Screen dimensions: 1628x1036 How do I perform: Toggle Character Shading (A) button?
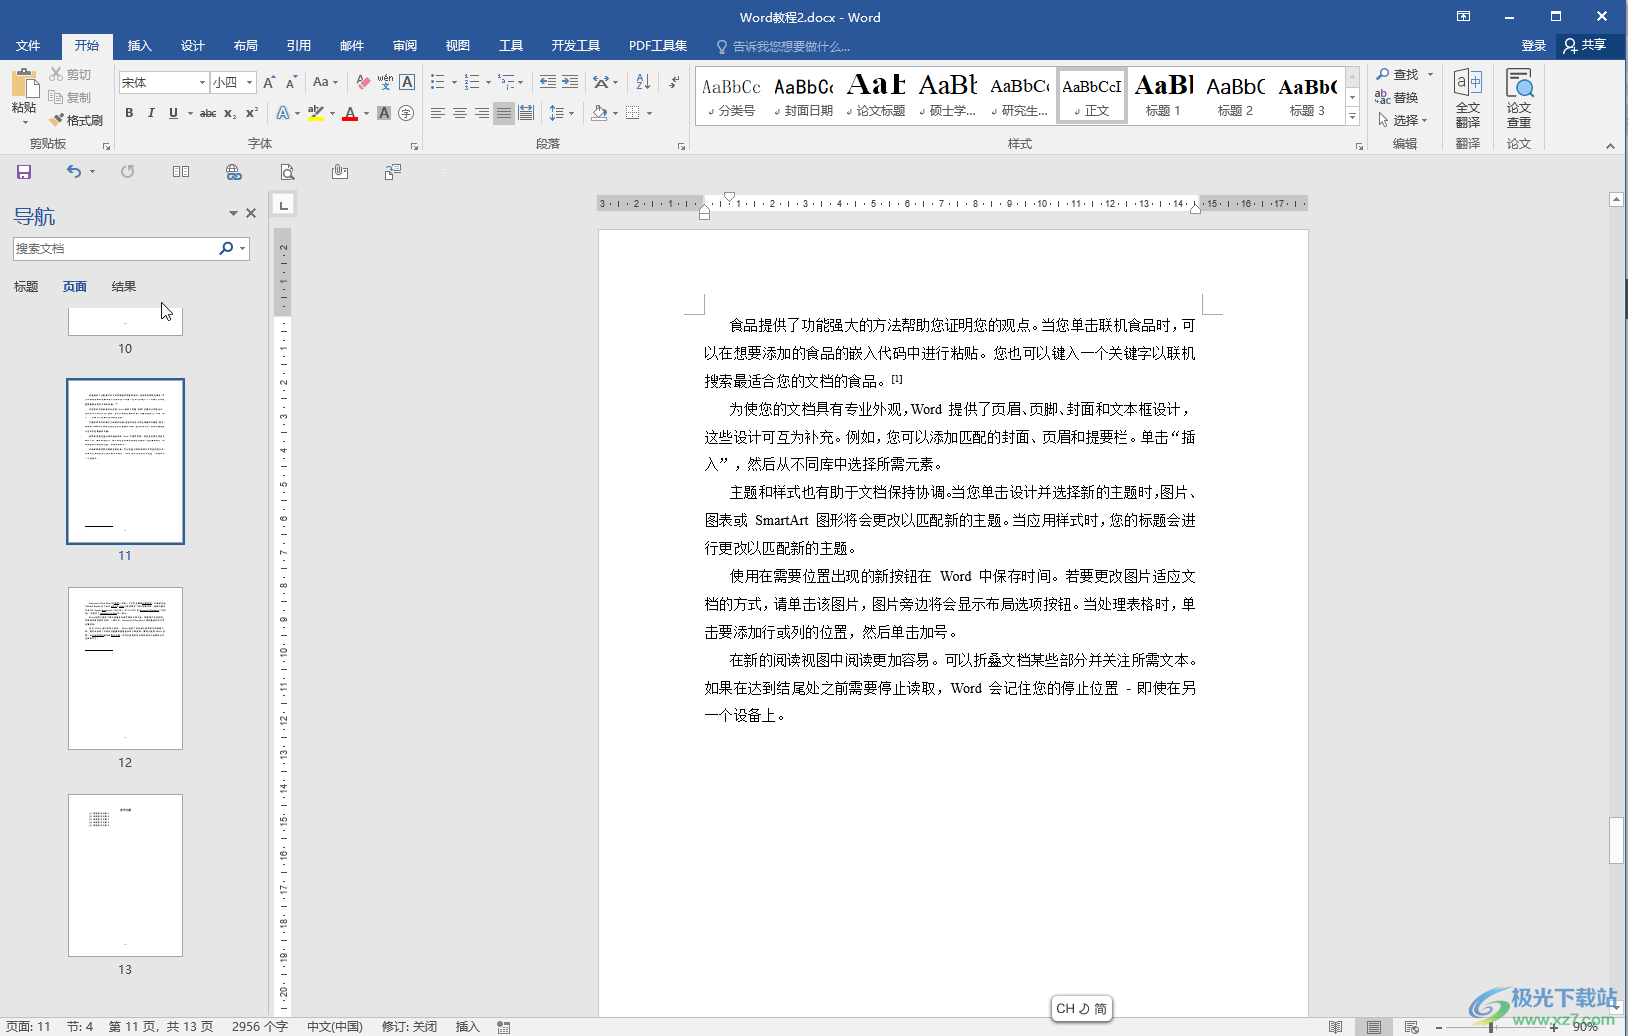(x=384, y=113)
